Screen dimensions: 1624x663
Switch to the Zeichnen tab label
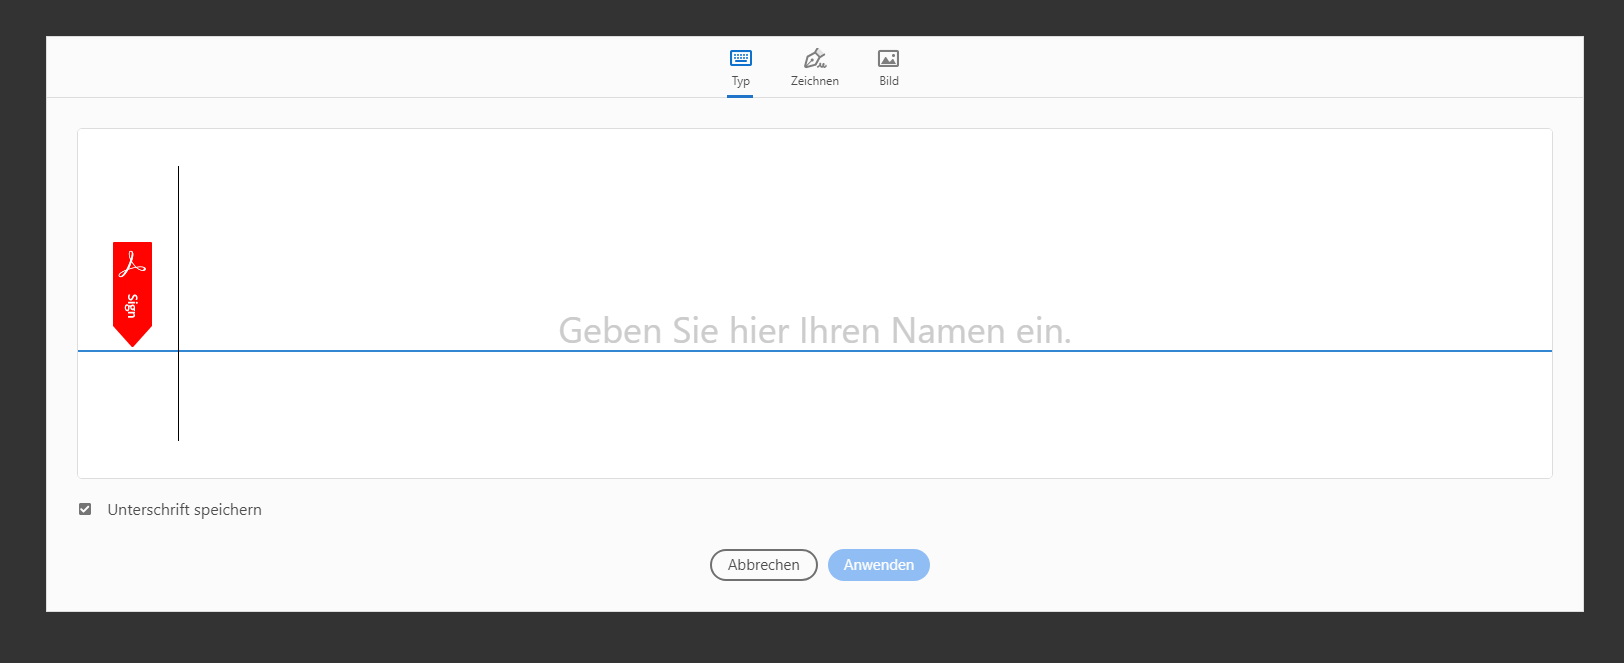click(815, 81)
